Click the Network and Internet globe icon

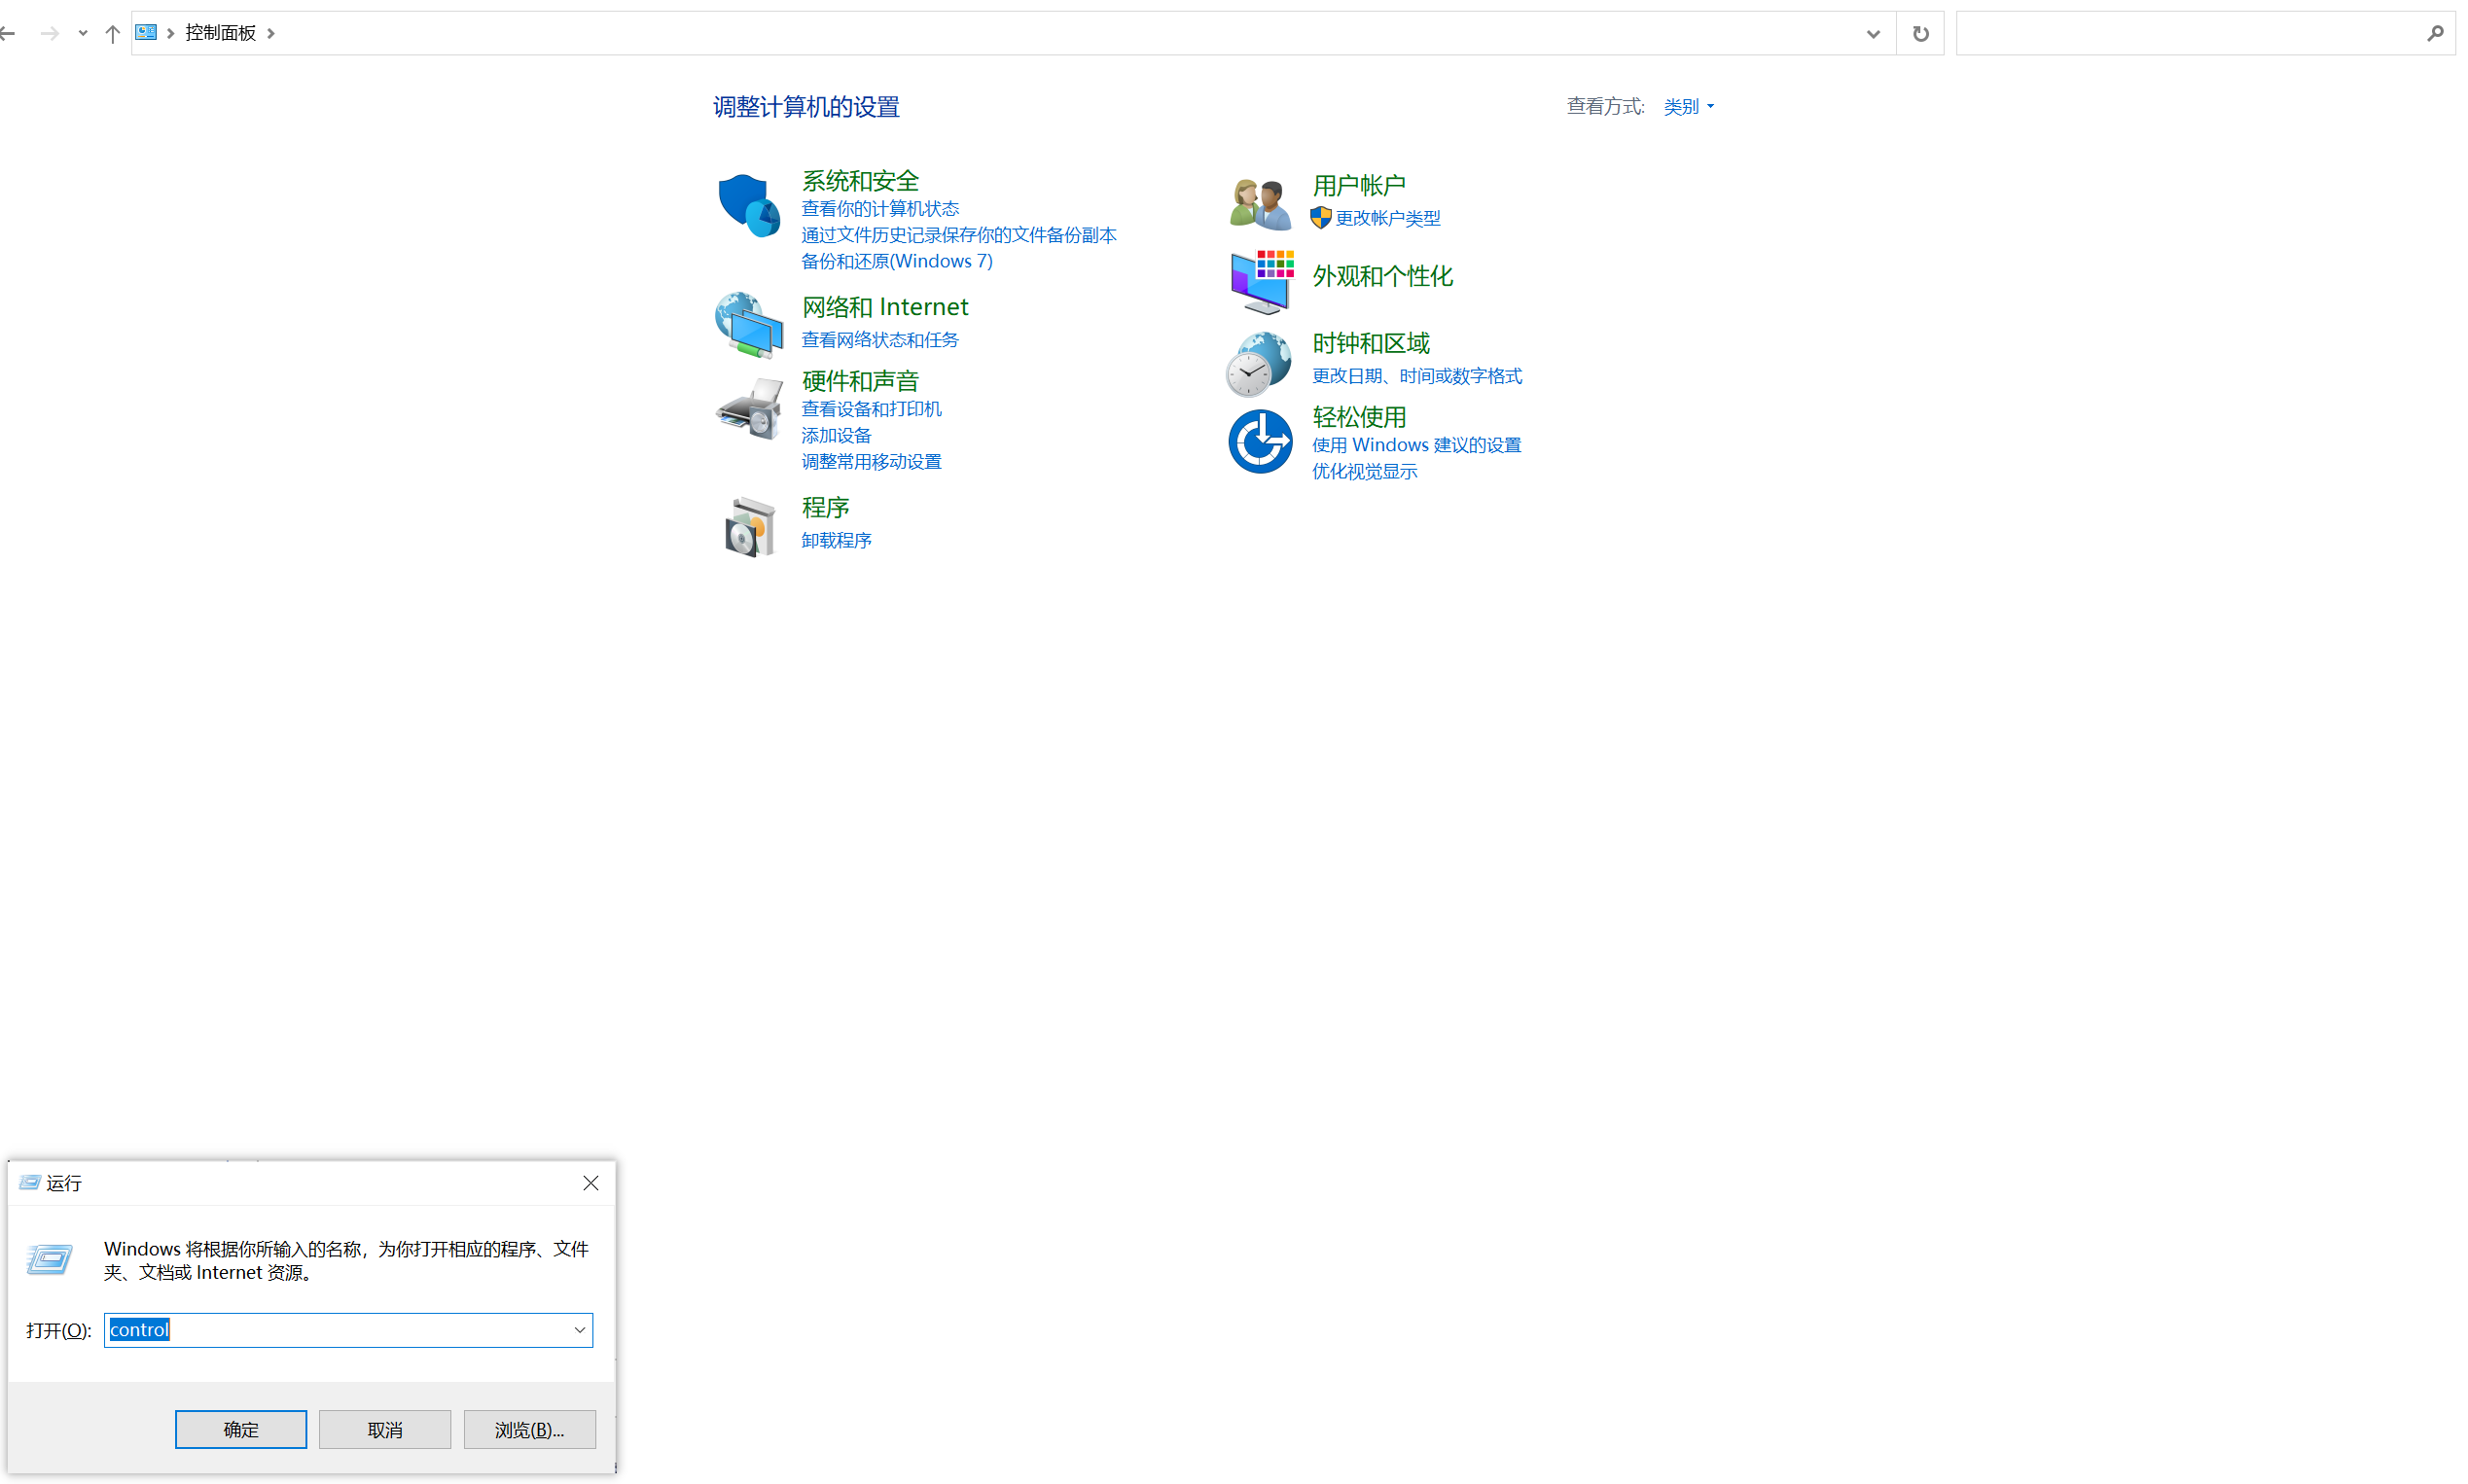(748, 324)
